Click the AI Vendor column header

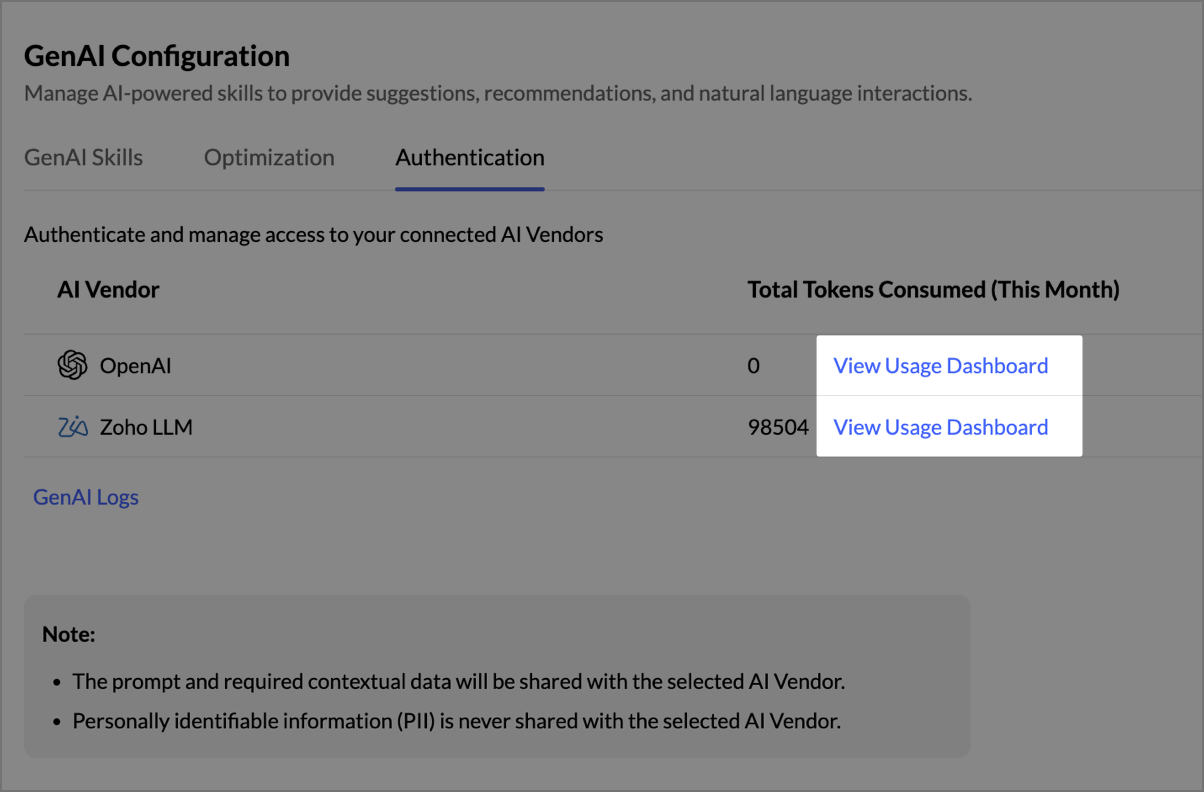108,290
